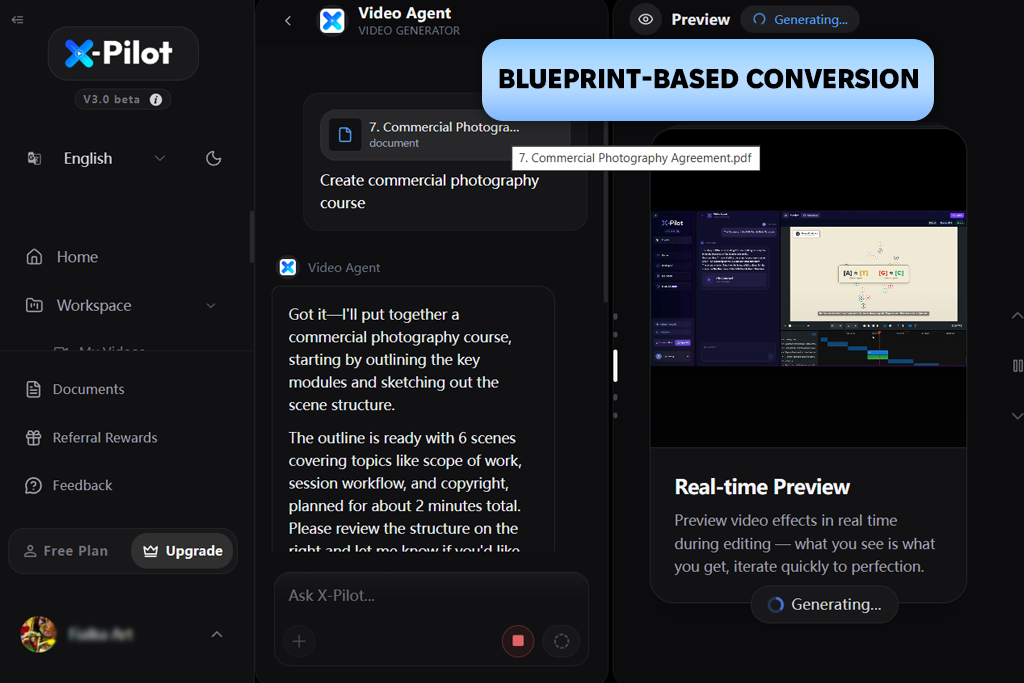The image size is (1024, 683).
Task: Click the Upgrade button
Action: 182,551
